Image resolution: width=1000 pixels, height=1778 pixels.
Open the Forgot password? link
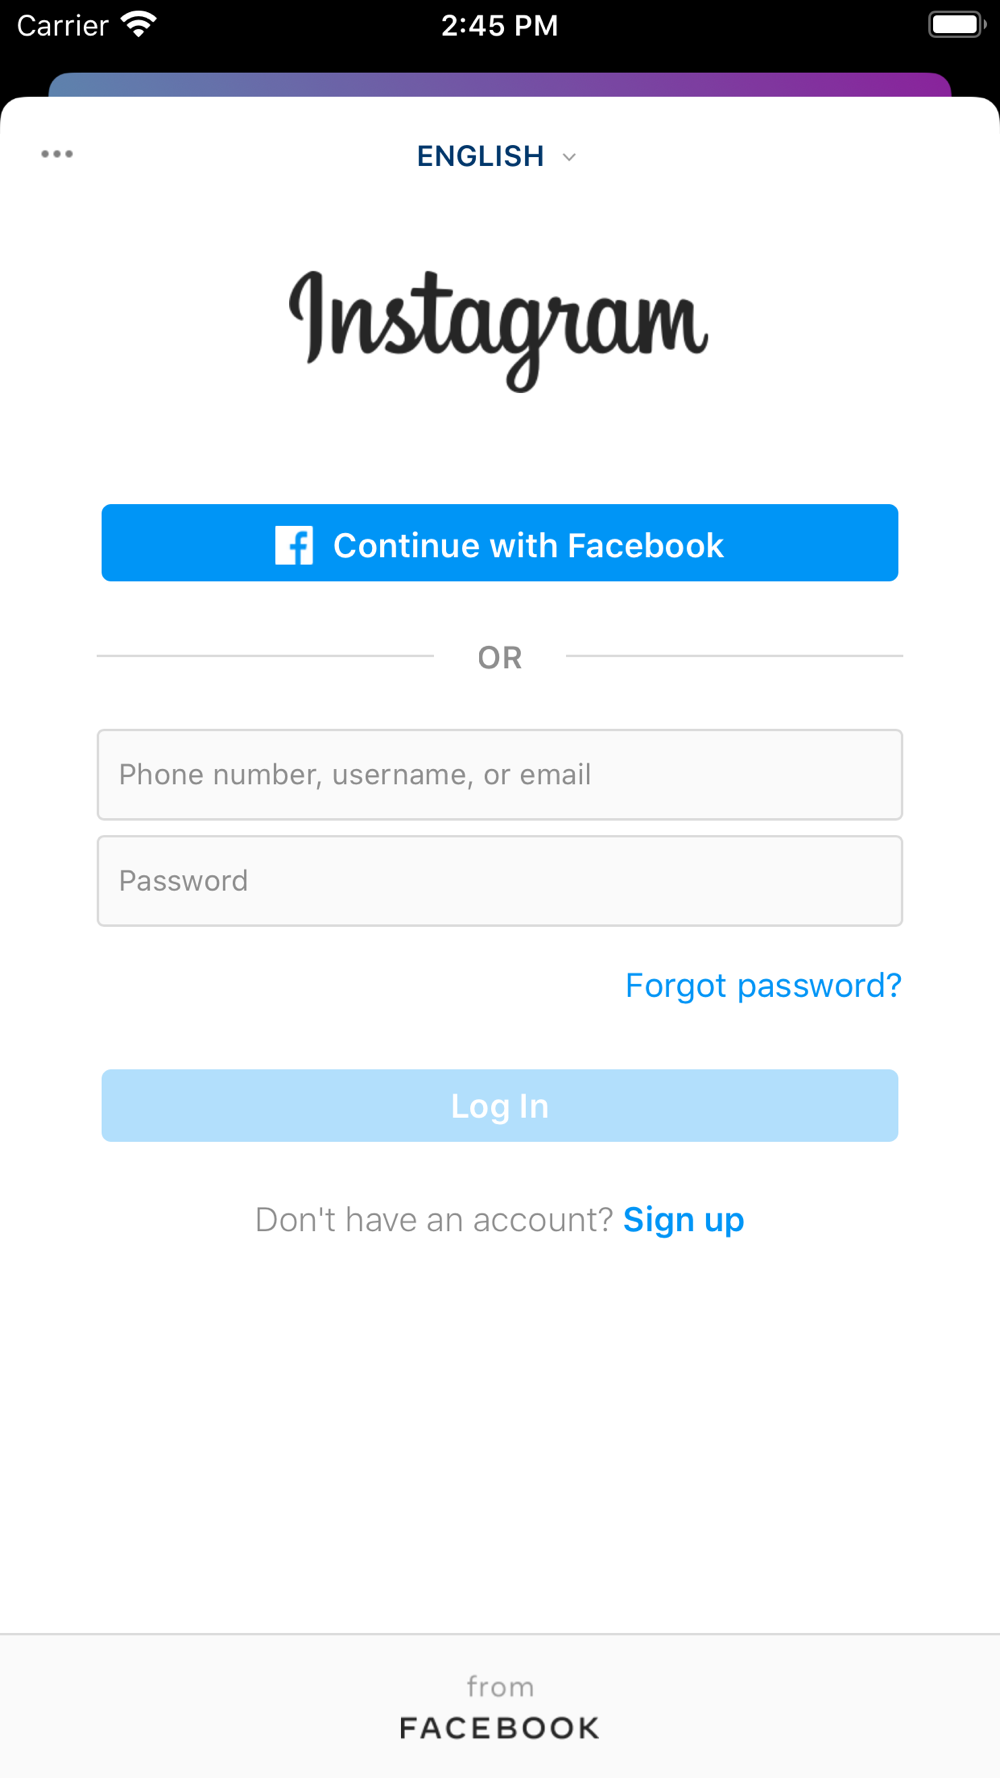click(763, 986)
